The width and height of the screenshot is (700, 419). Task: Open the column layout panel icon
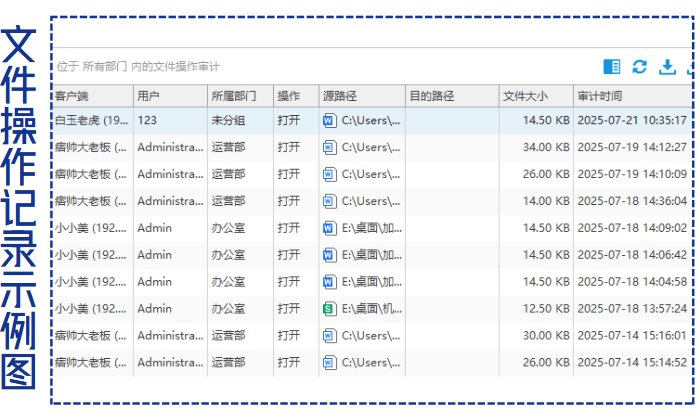pos(612,67)
